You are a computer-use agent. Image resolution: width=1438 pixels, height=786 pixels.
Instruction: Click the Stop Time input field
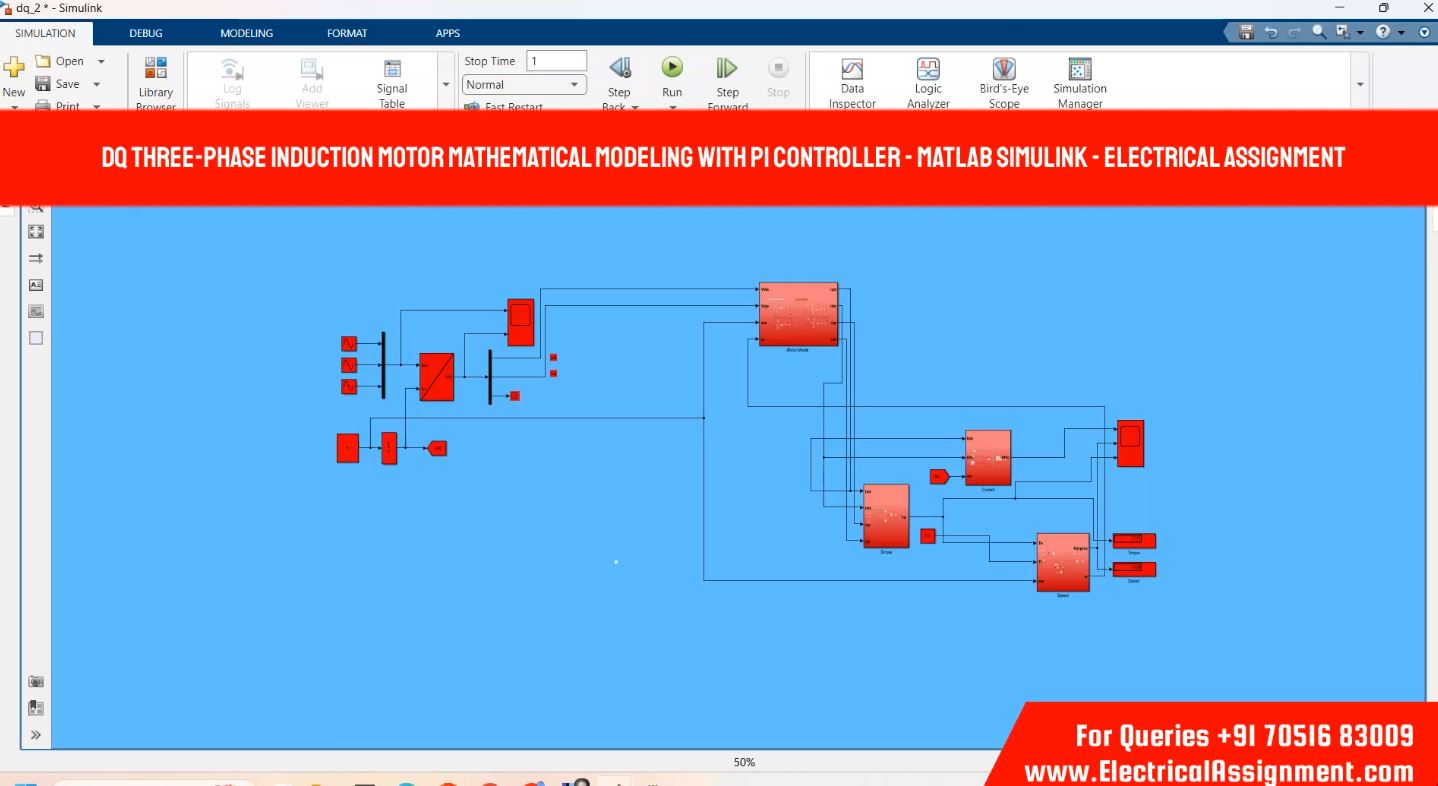(x=556, y=61)
